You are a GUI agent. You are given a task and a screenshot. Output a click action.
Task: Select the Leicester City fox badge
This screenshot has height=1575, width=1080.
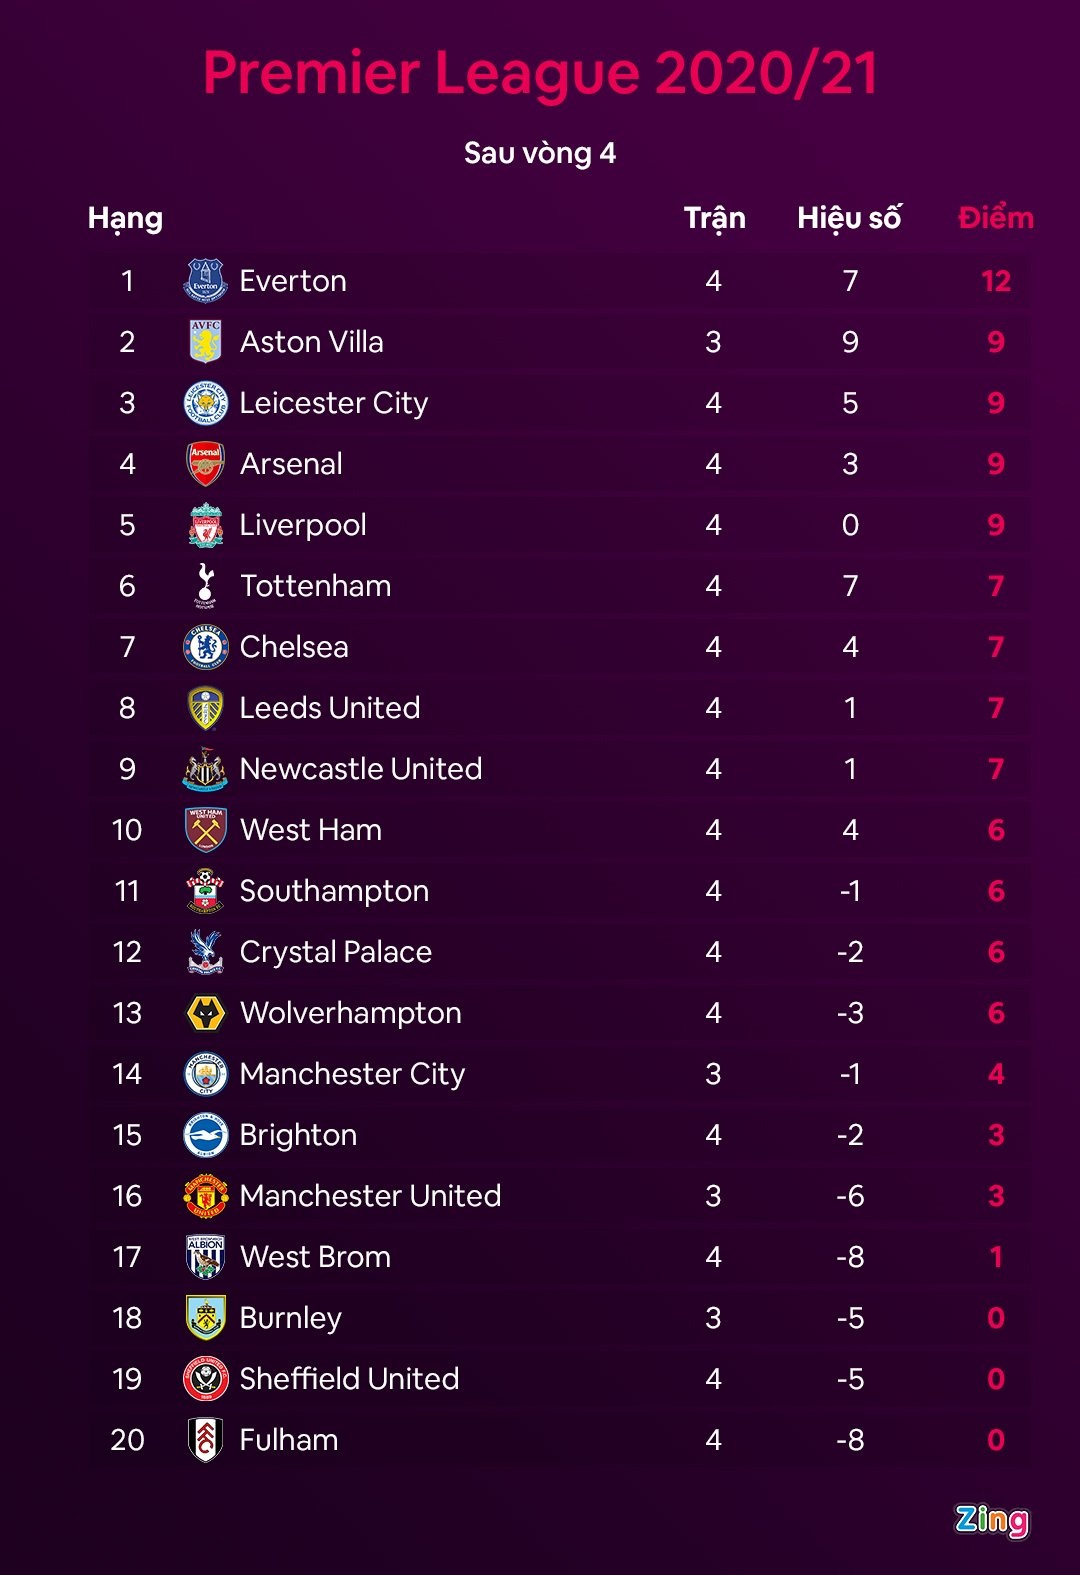205,403
